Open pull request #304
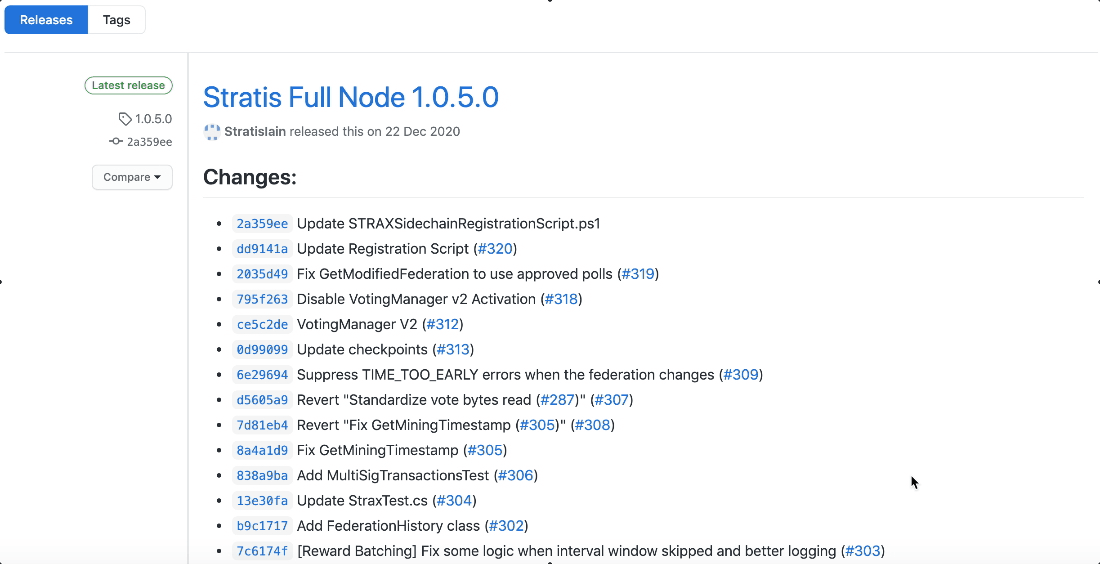Screen dimensions: 1100x564 [455, 501]
